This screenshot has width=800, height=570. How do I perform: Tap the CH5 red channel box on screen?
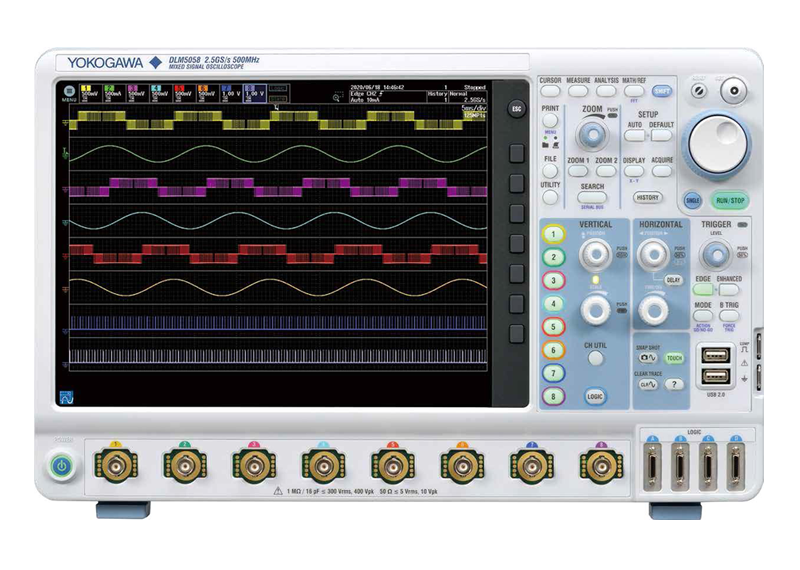pos(184,93)
